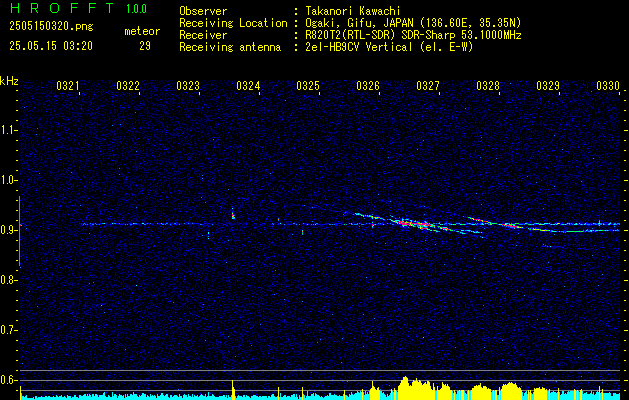Click observer name Takanori Kawachi
The width and height of the screenshot is (629, 400).
coord(353,11)
